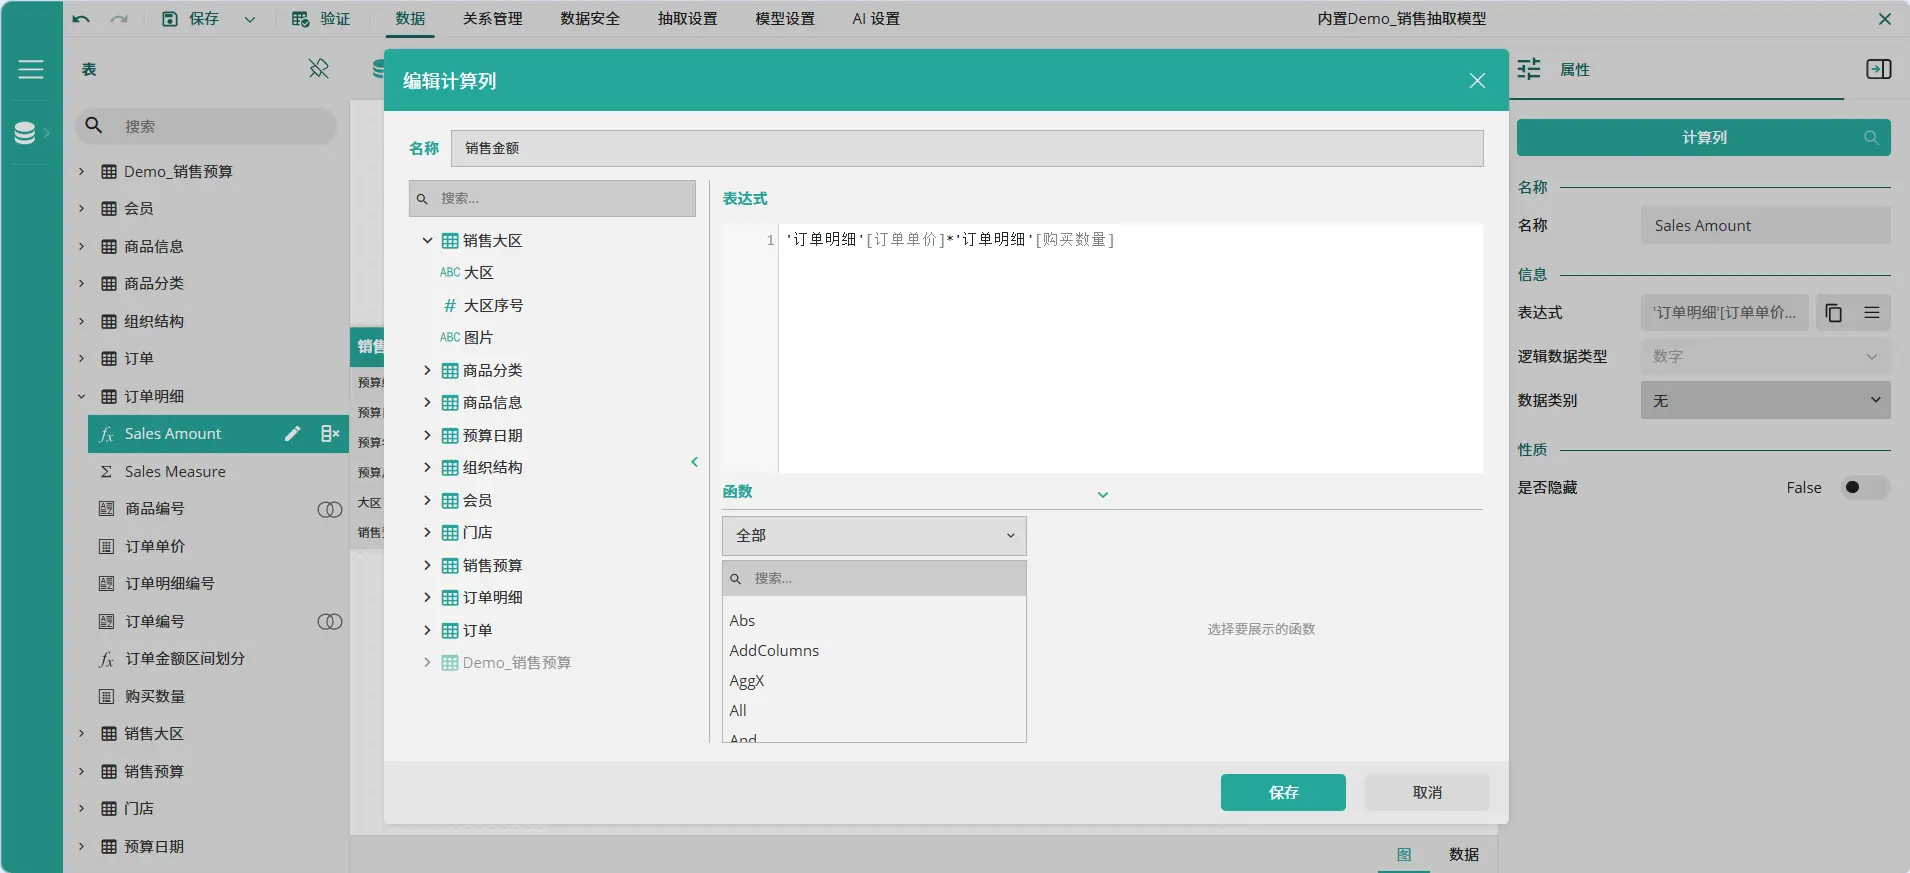The height and width of the screenshot is (873, 1910).
Task: Open save options dropdown arrow
Action: [250, 19]
